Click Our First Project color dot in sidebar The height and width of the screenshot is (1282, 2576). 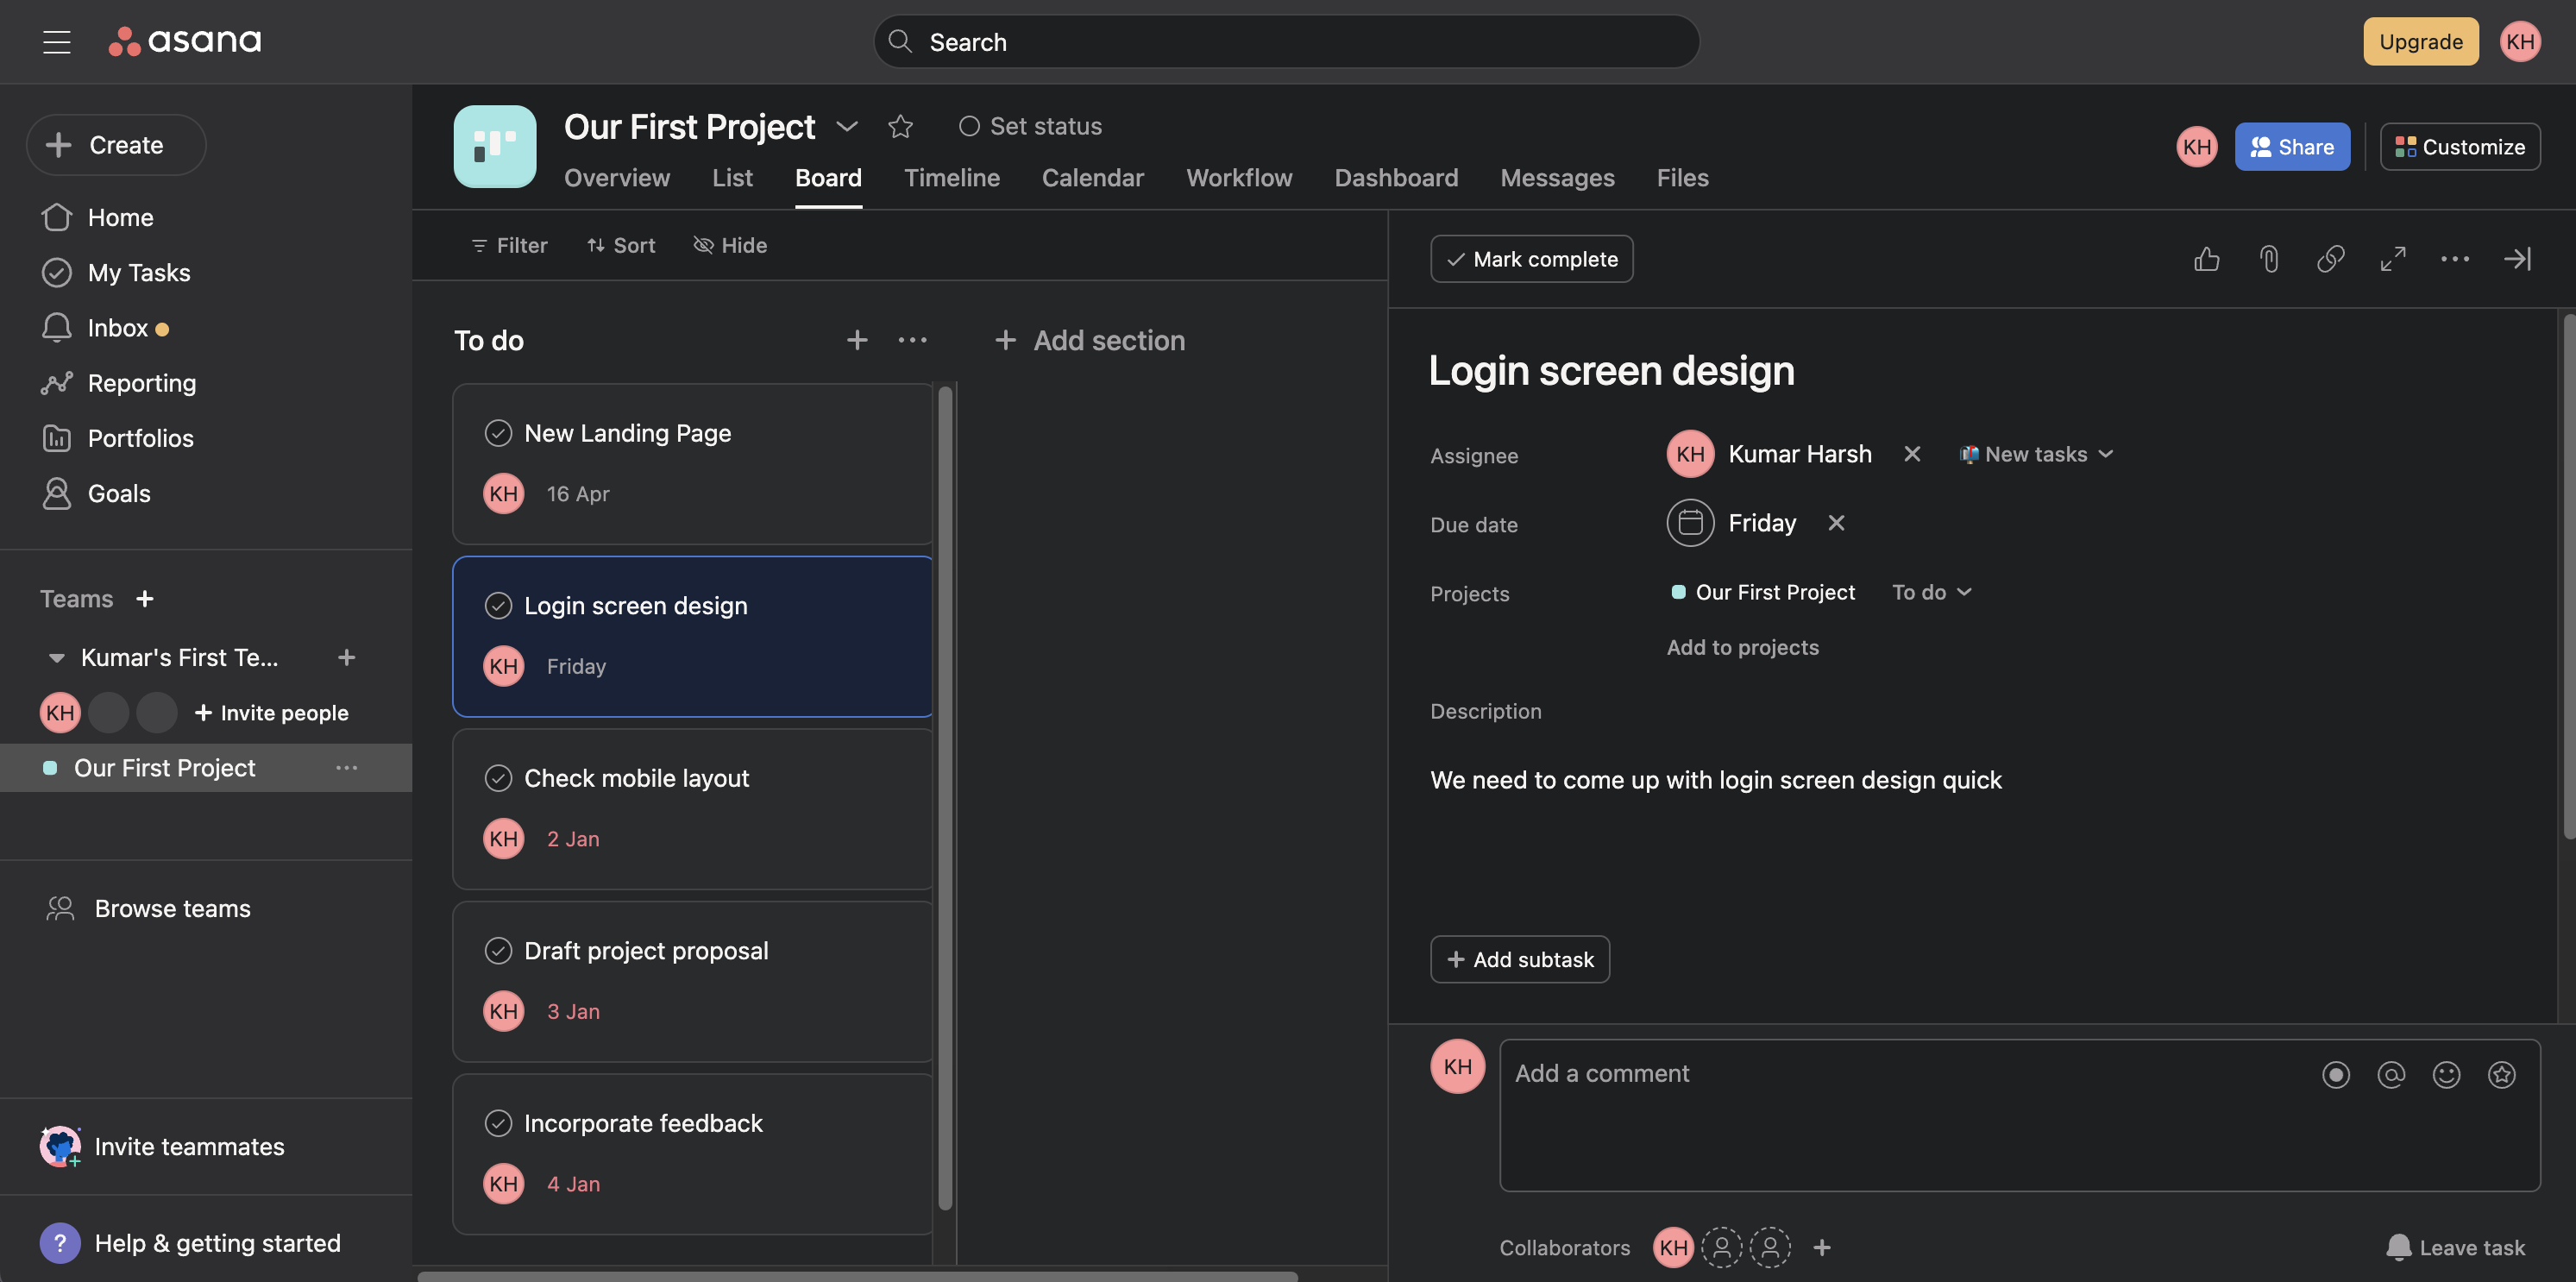[50, 768]
